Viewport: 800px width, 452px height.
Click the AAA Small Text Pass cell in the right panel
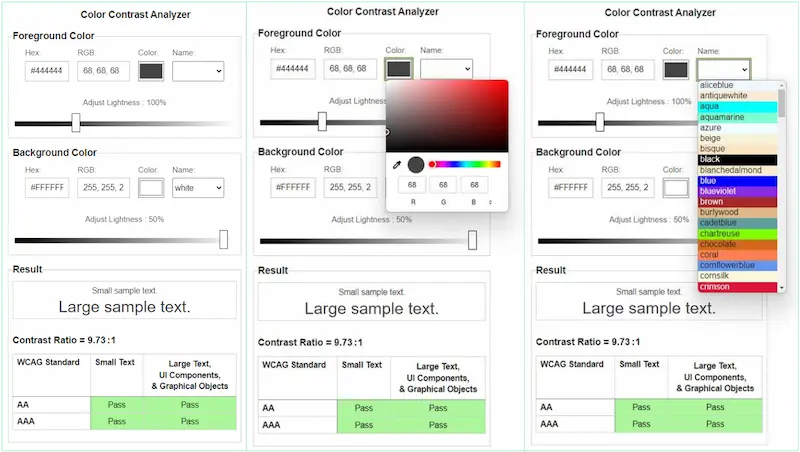coord(641,424)
